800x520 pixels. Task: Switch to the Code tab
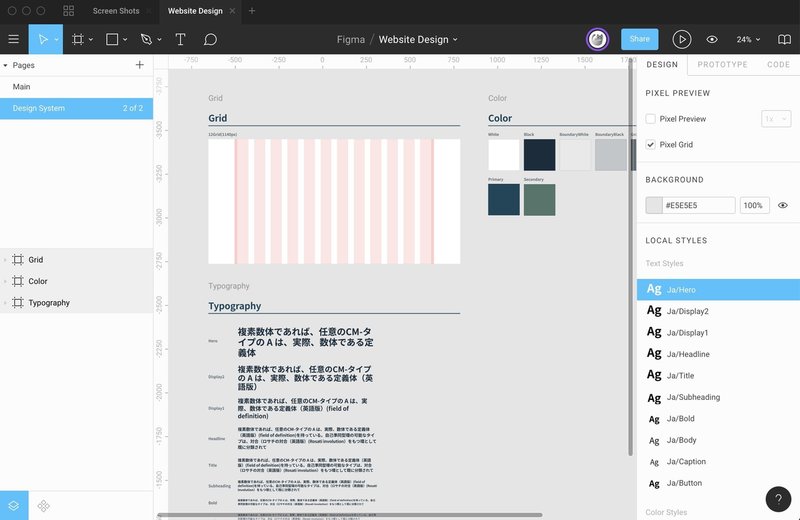[x=778, y=65]
